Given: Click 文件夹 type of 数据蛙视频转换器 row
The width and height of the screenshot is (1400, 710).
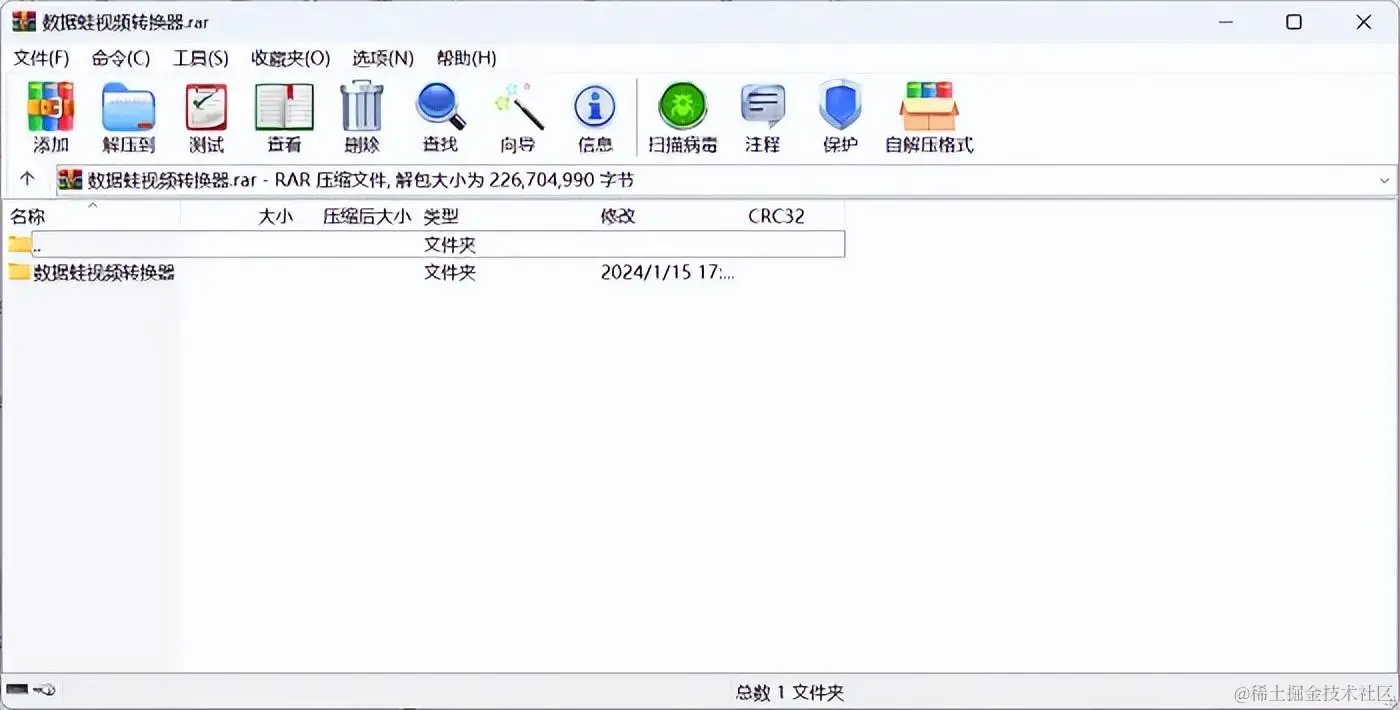Looking at the screenshot, I should pyautogui.click(x=450, y=272).
